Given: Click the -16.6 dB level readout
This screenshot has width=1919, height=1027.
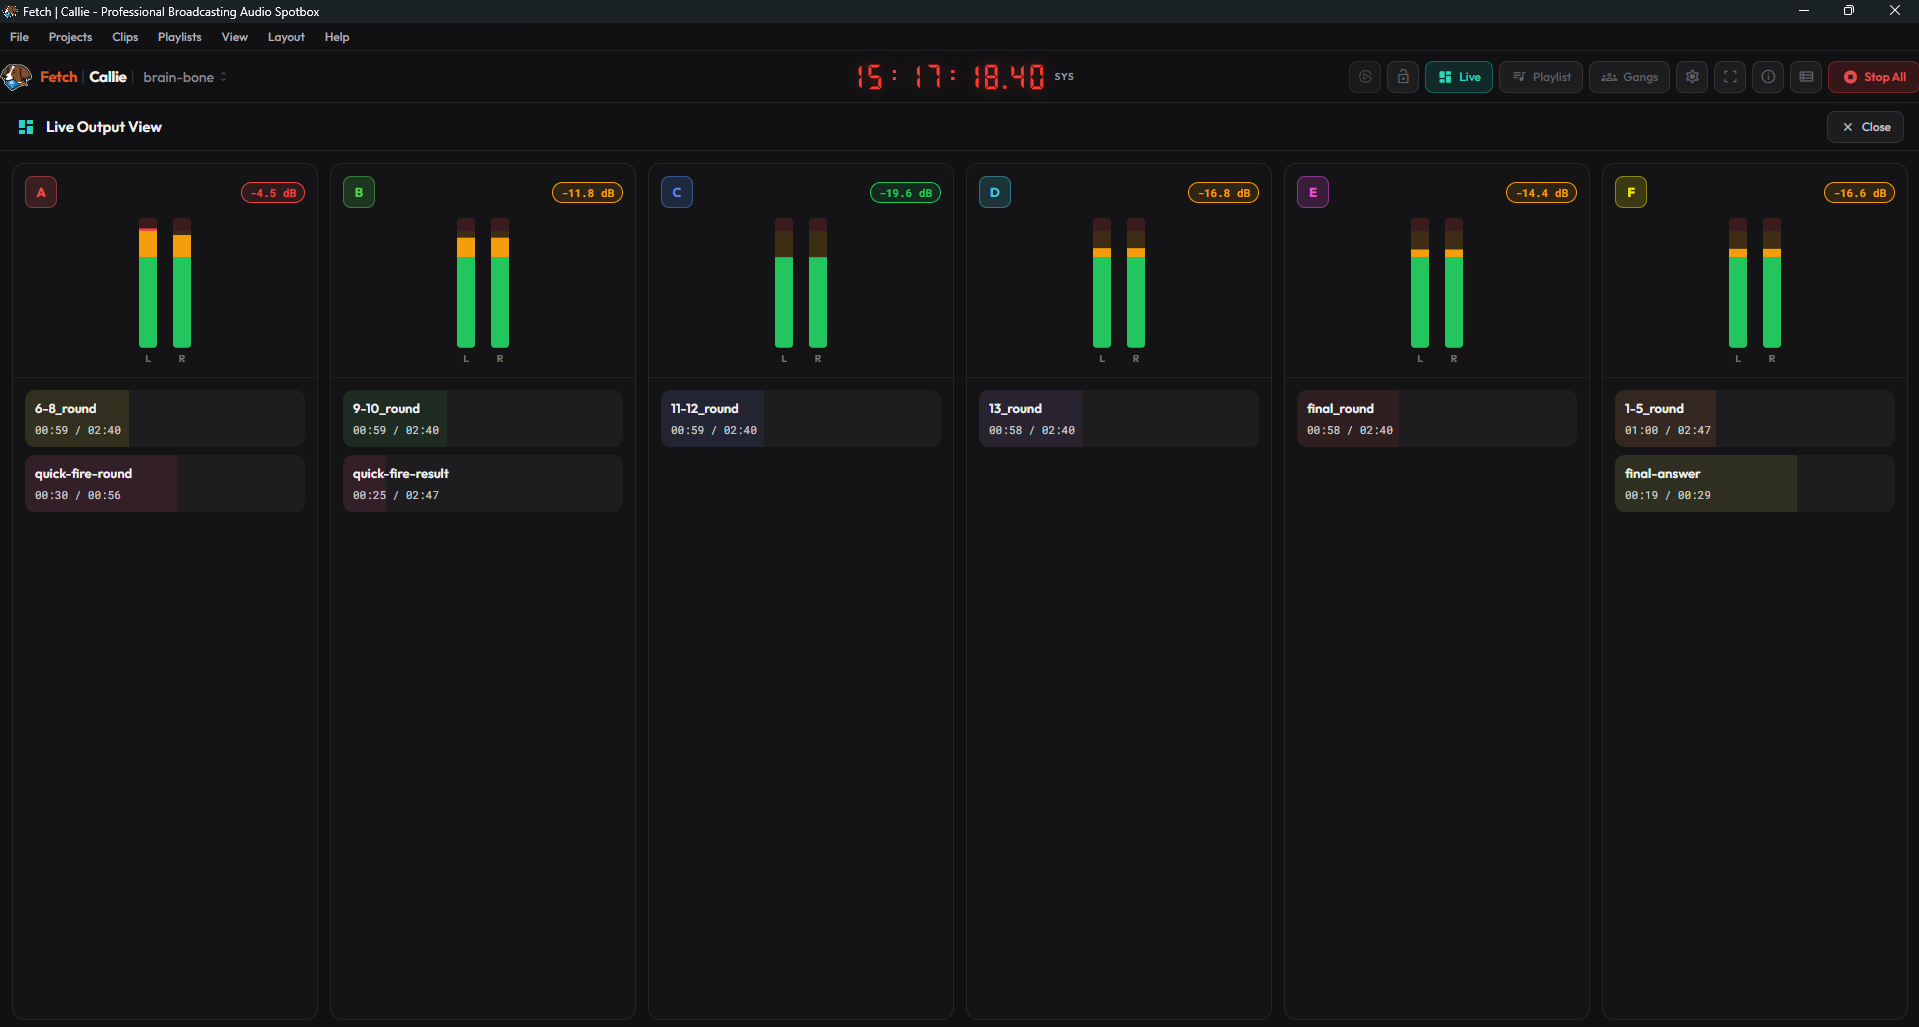Looking at the screenshot, I should pyautogui.click(x=1860, y=193).
